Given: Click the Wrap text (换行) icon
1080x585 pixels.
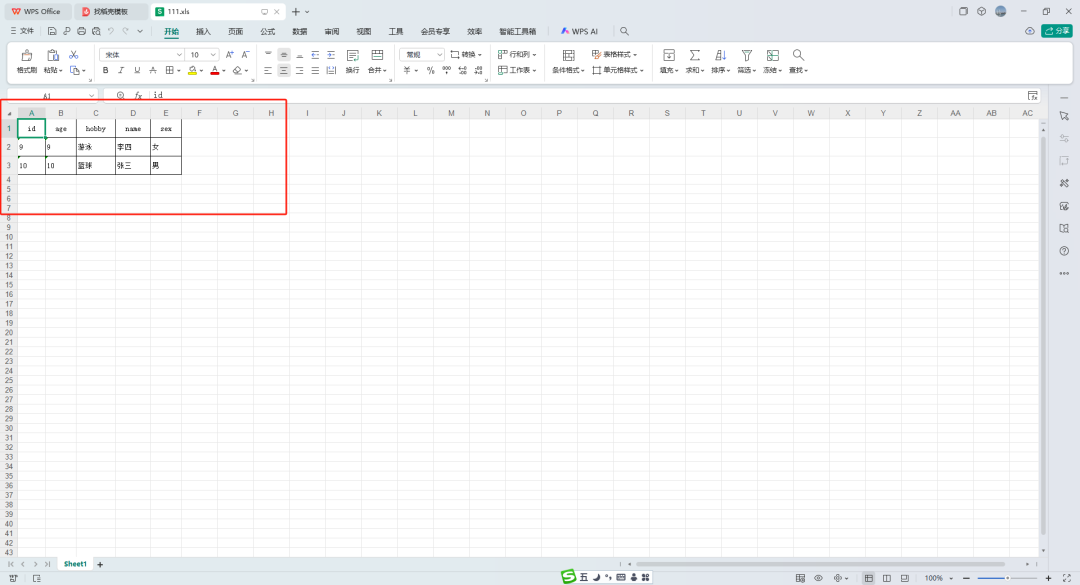Looking at the screenshot, I should coord(352,55).
